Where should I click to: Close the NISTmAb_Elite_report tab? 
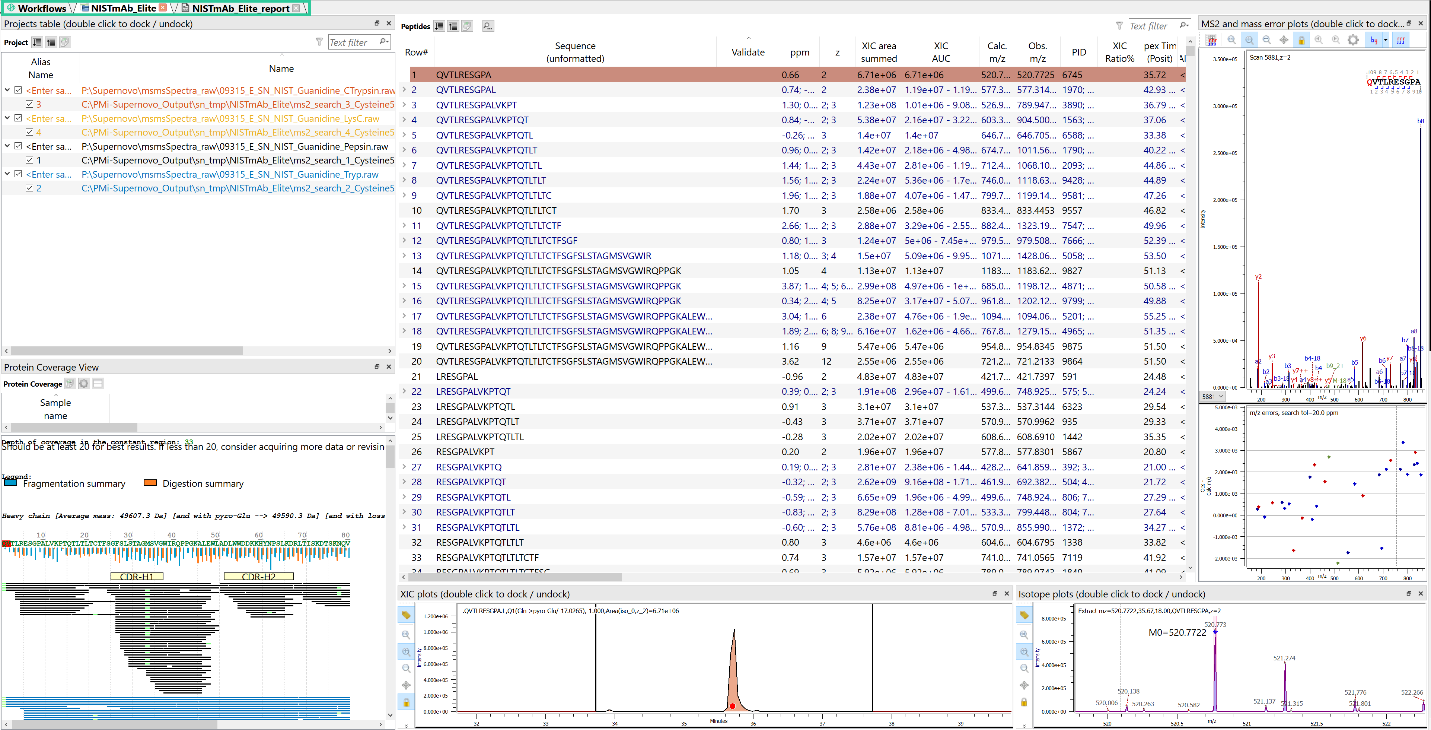click(x=297, y=8)
